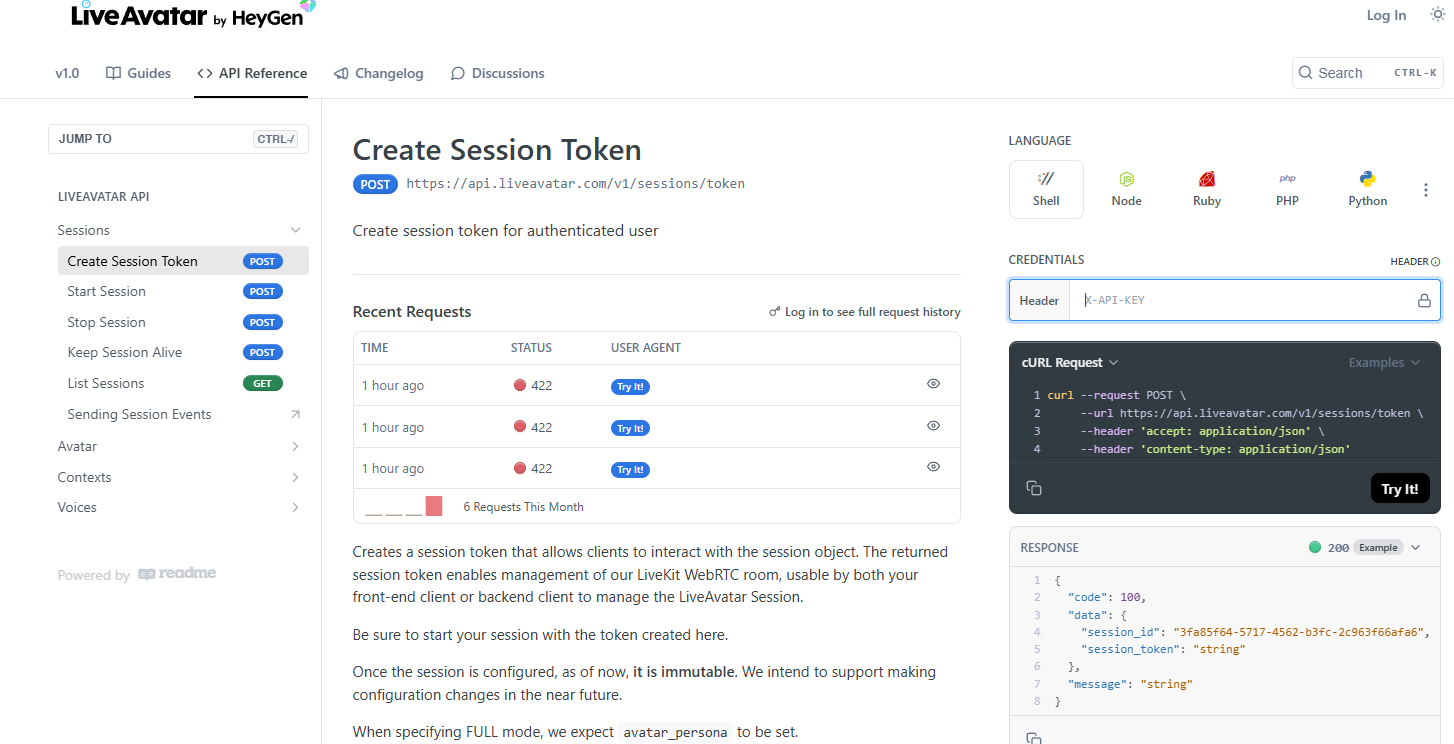Click the 6 Requests This Month text
Viewport: 1454px width, 744px height.
523,507
